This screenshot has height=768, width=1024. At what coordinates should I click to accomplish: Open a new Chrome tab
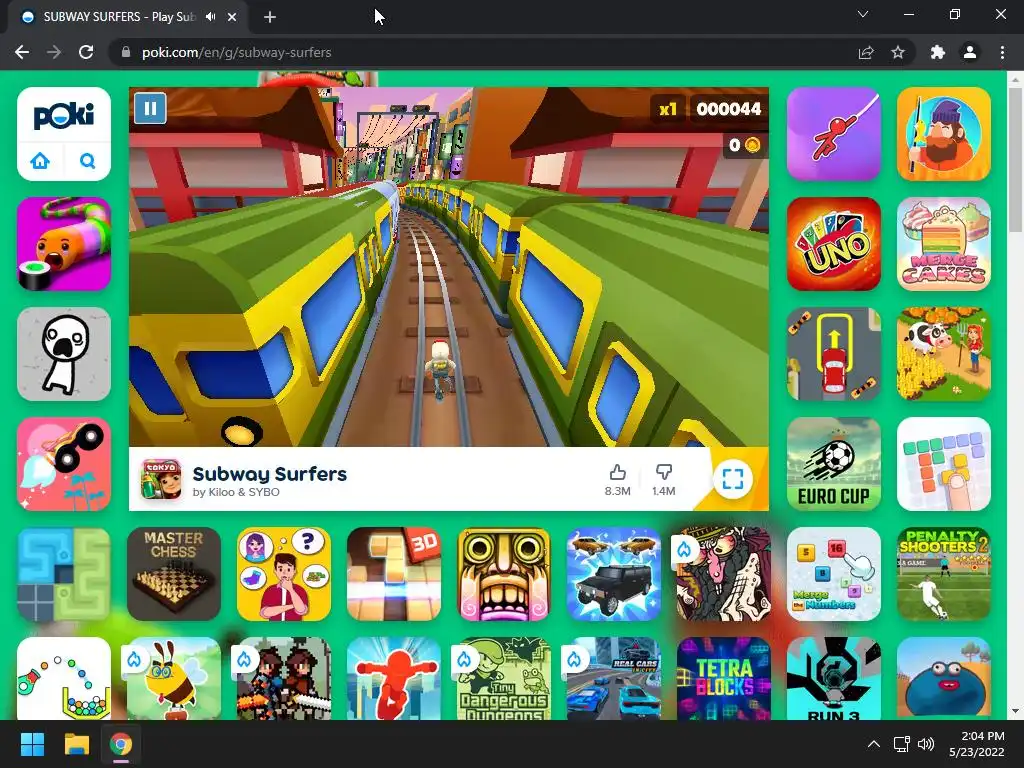click(270, 17)
